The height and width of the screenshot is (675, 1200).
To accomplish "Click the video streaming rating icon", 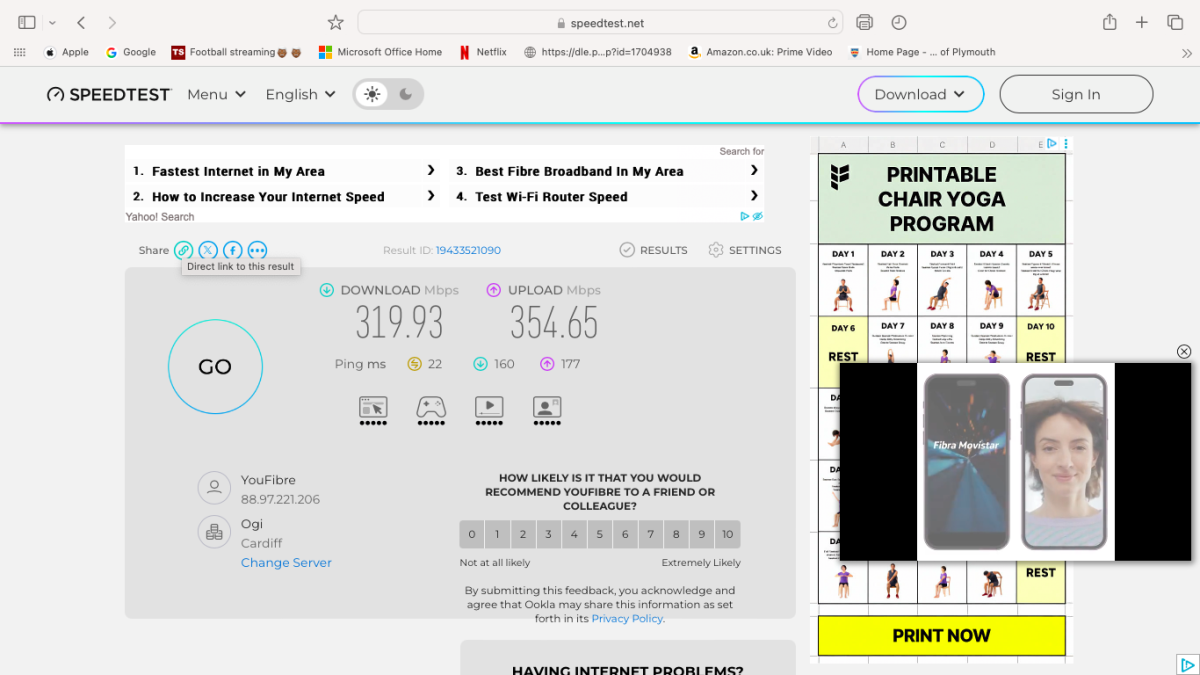I will click(x=489, y=410).
